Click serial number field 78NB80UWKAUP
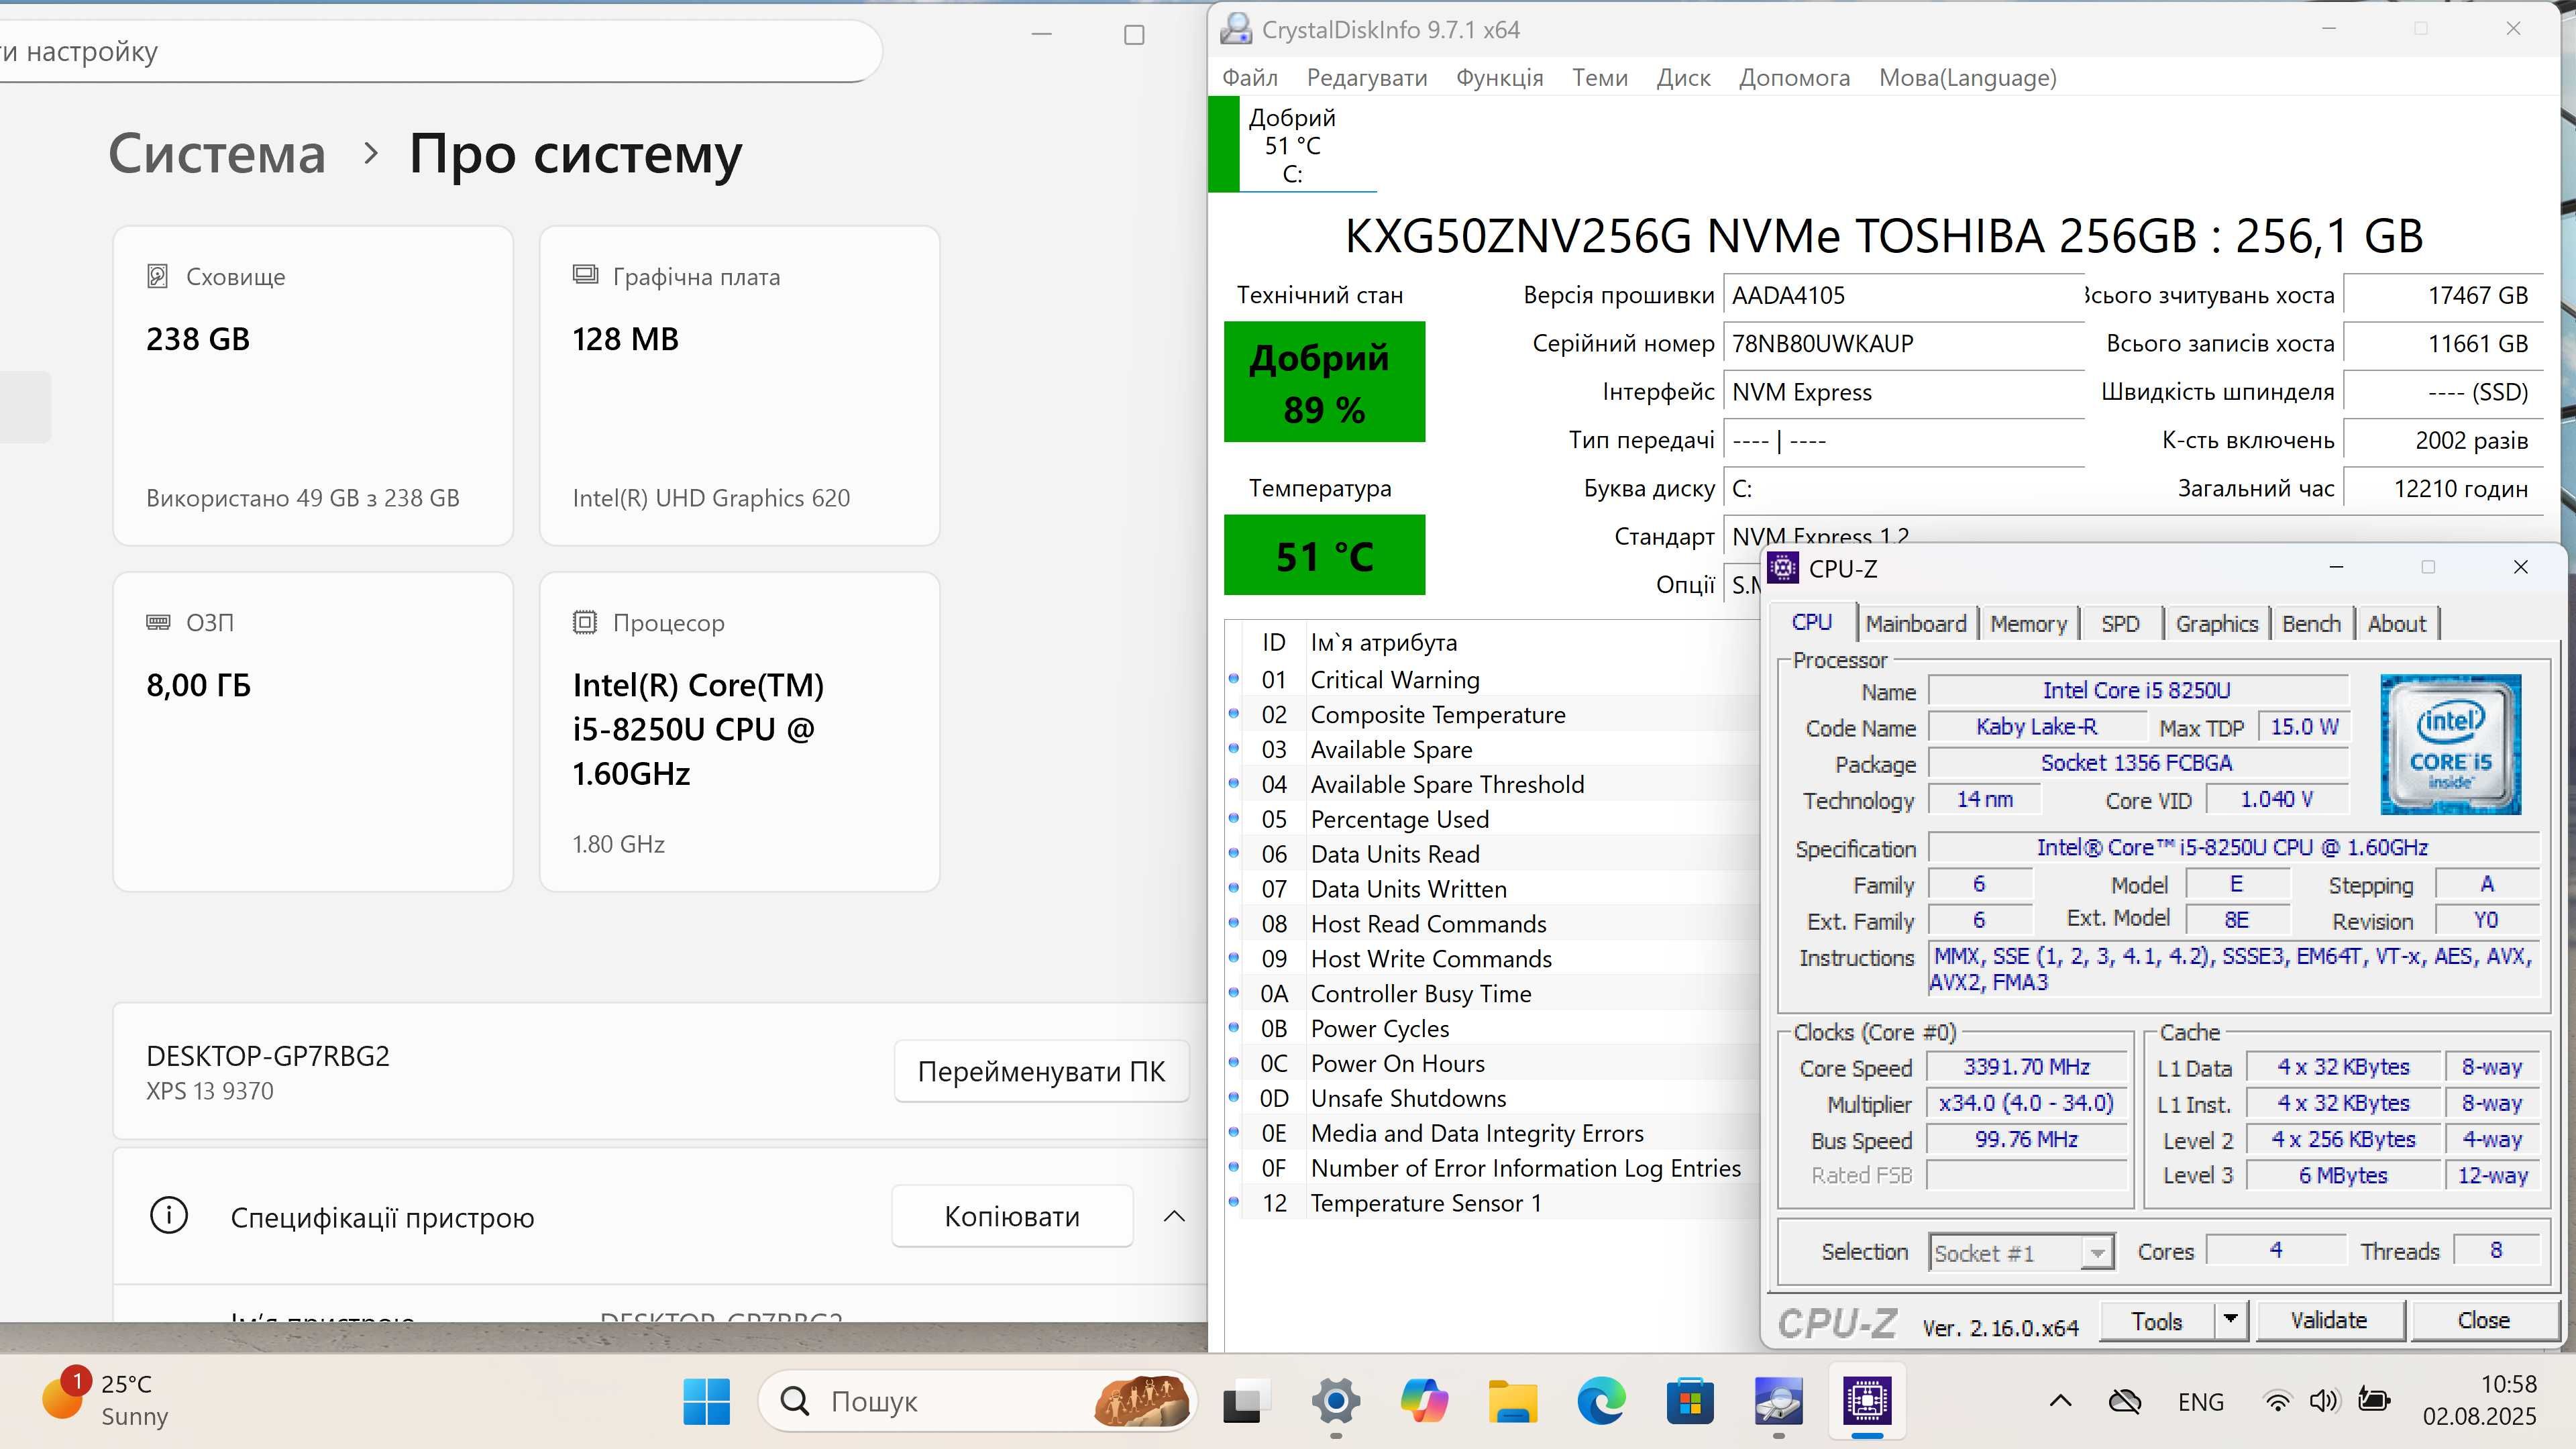The width and height of the screenshot is (2576, 1449). (1904, 344)
